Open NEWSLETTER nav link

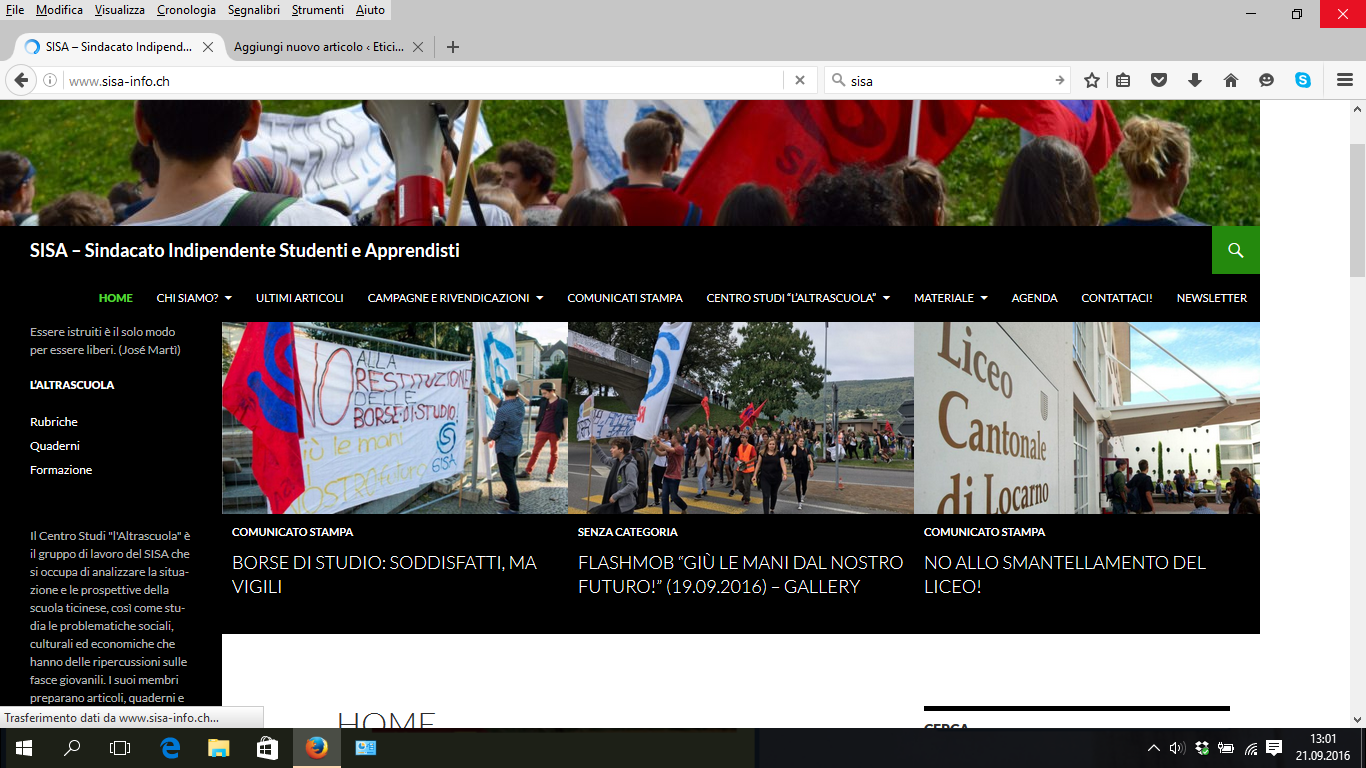point(1212,298)
